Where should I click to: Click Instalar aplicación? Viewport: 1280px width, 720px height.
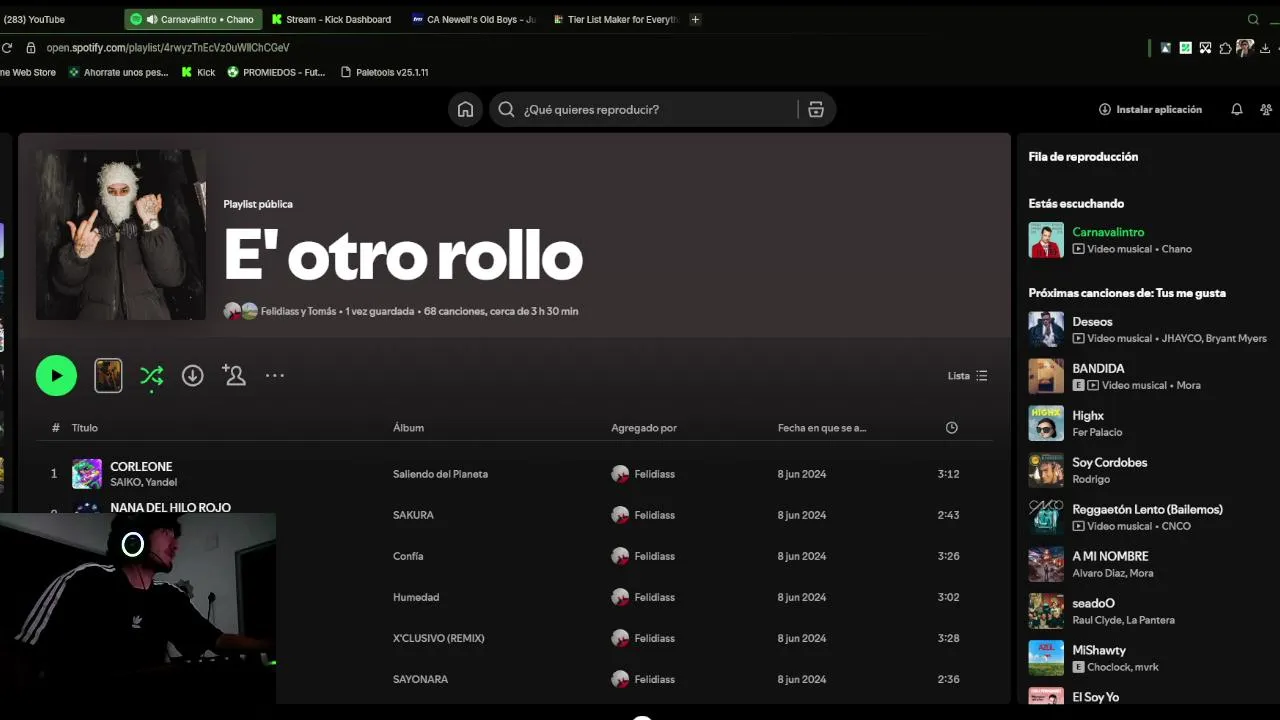click(x=1150, y=110)
